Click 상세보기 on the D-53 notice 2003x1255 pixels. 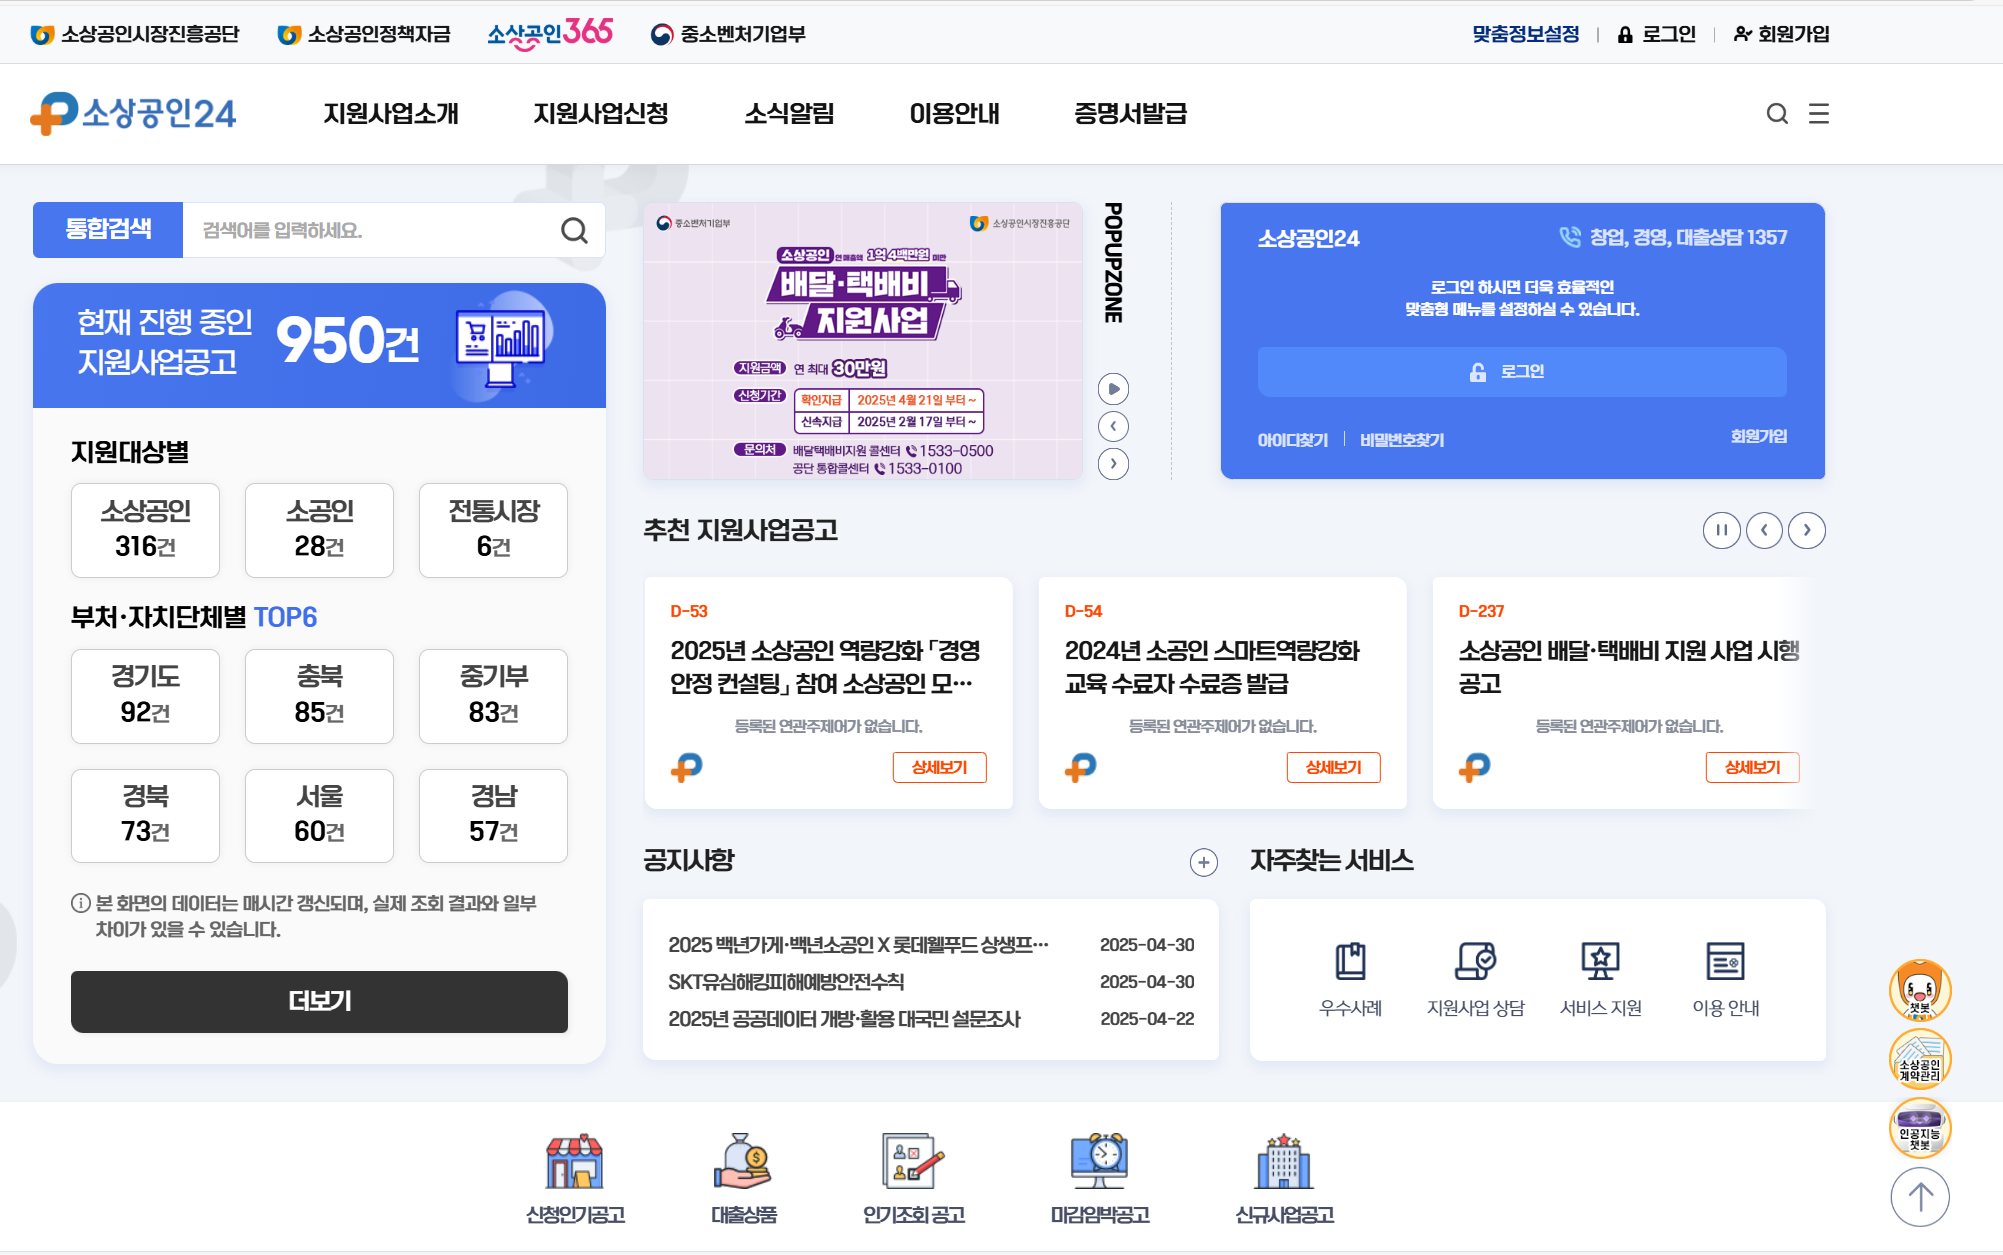click(939, 767)
